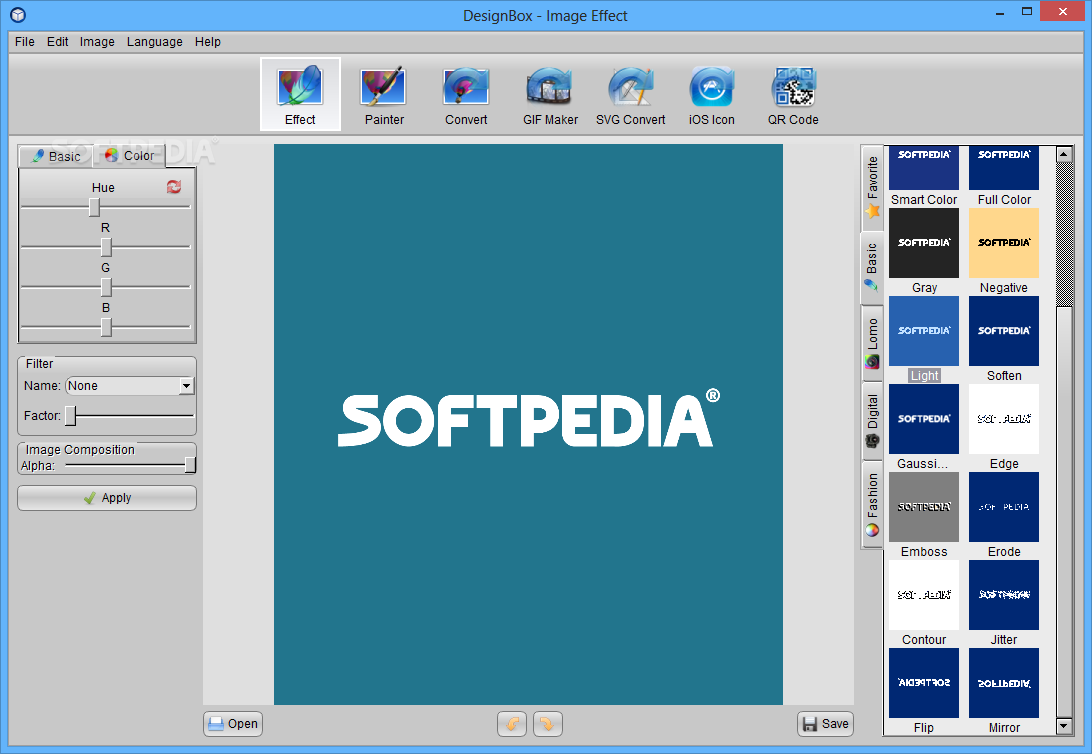
Task: Launch the GIF Maker tool
Action: [550, 94]
